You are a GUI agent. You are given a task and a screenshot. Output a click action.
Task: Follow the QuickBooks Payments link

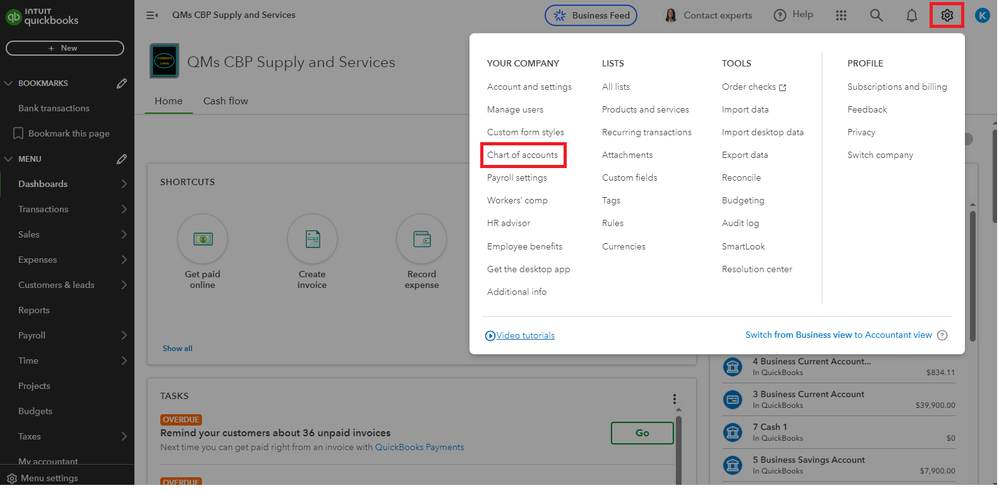[x=419, y=447]
